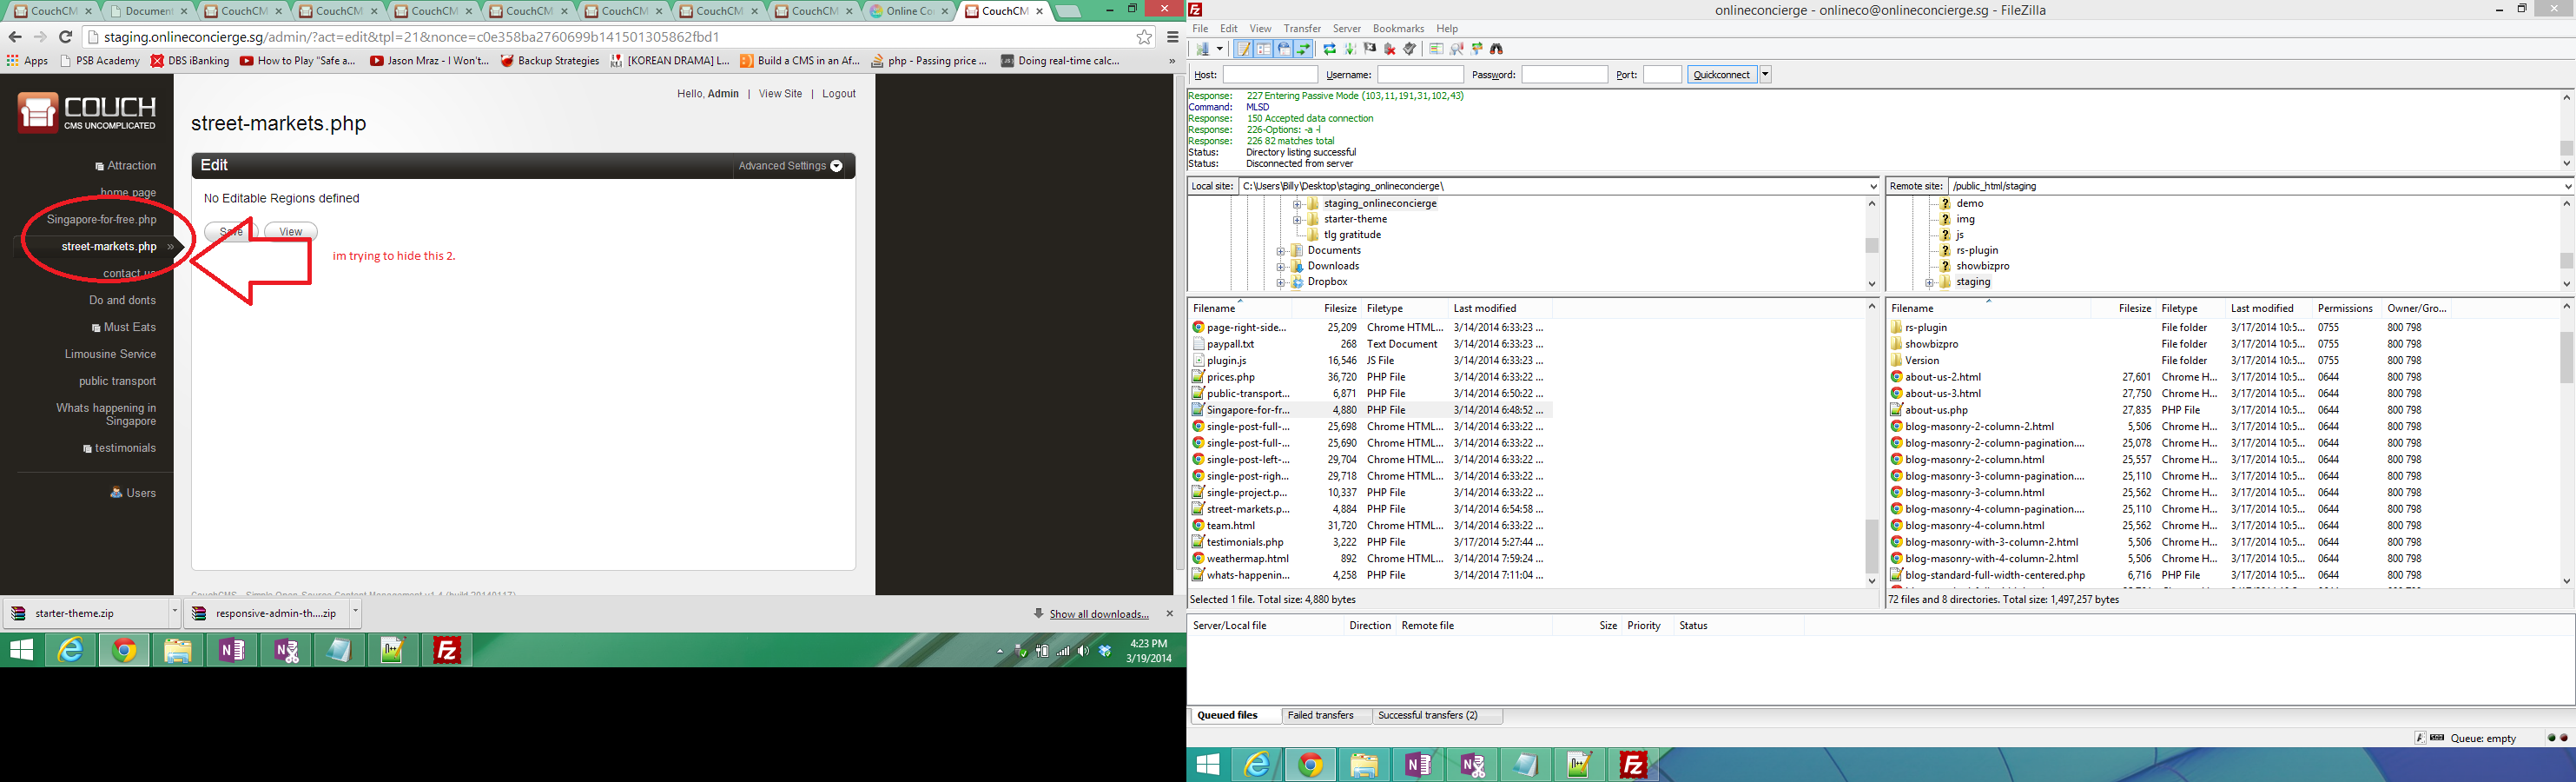Click the Windows Start button on right taskbar
The height and width of the screenshot is (782, 2576).
[x=1208, y=766]
